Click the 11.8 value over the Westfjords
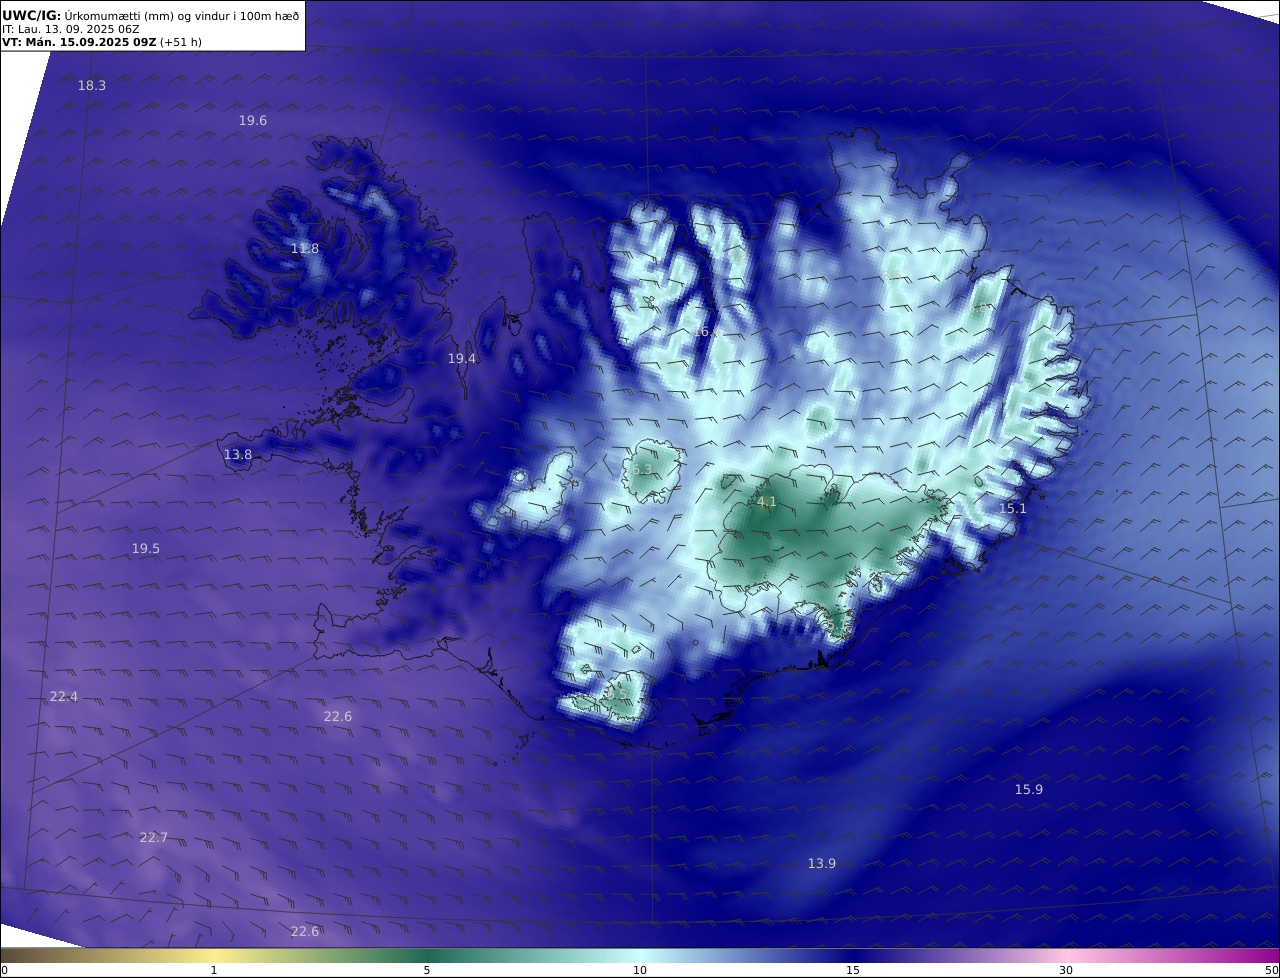Viewport: 1280px width, 978px height. tap(305, 248)
